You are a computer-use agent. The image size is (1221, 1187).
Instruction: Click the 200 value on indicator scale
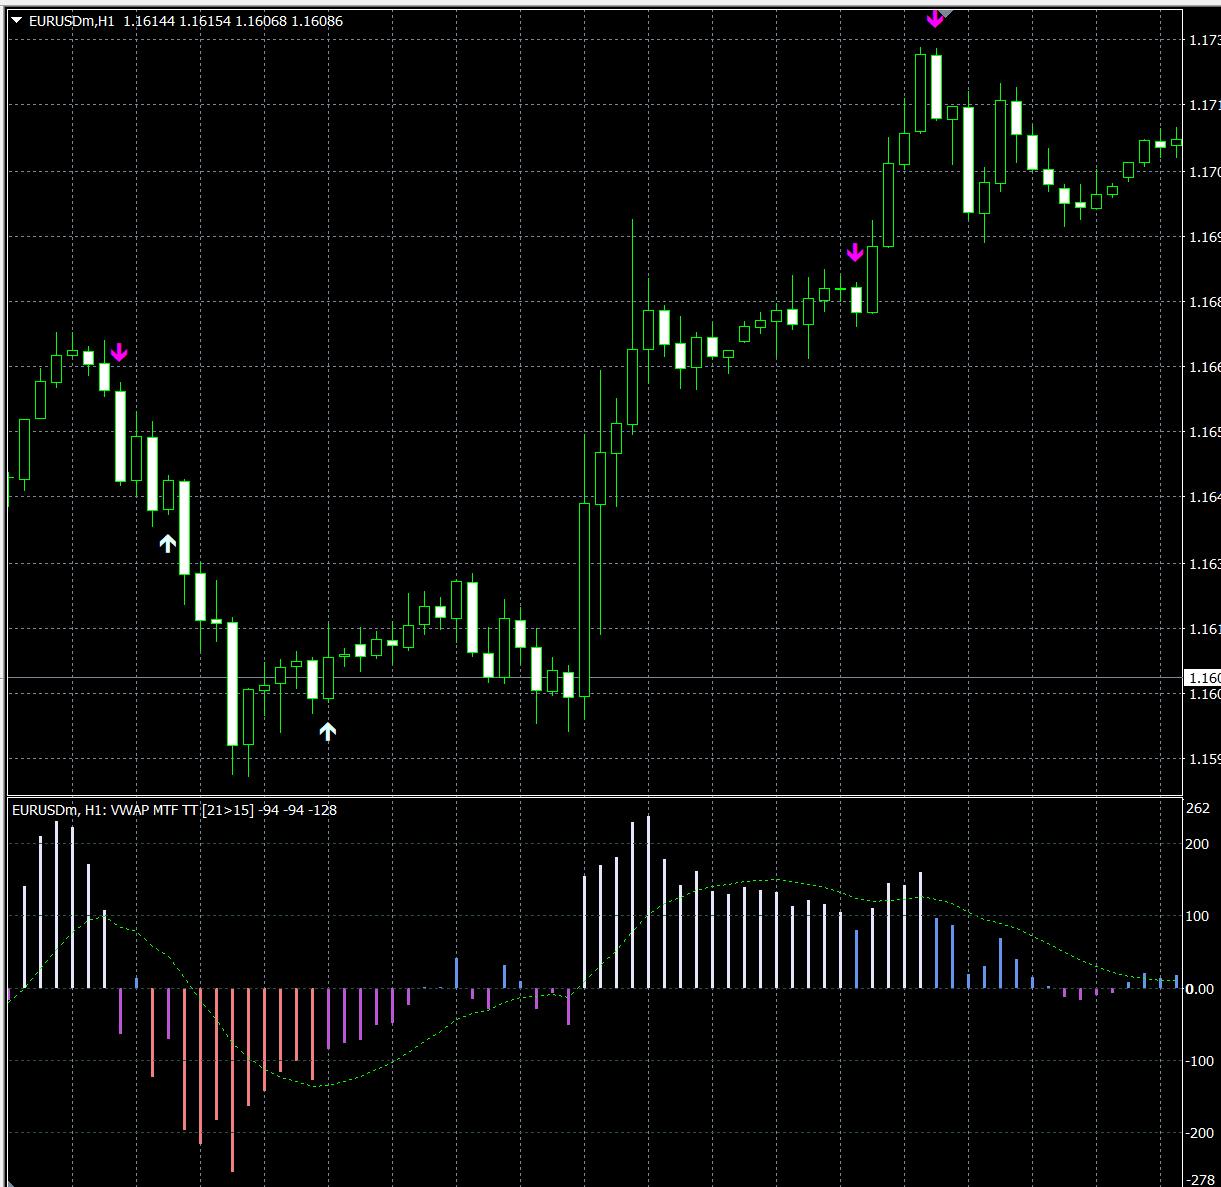click(x=1197, y=844)
